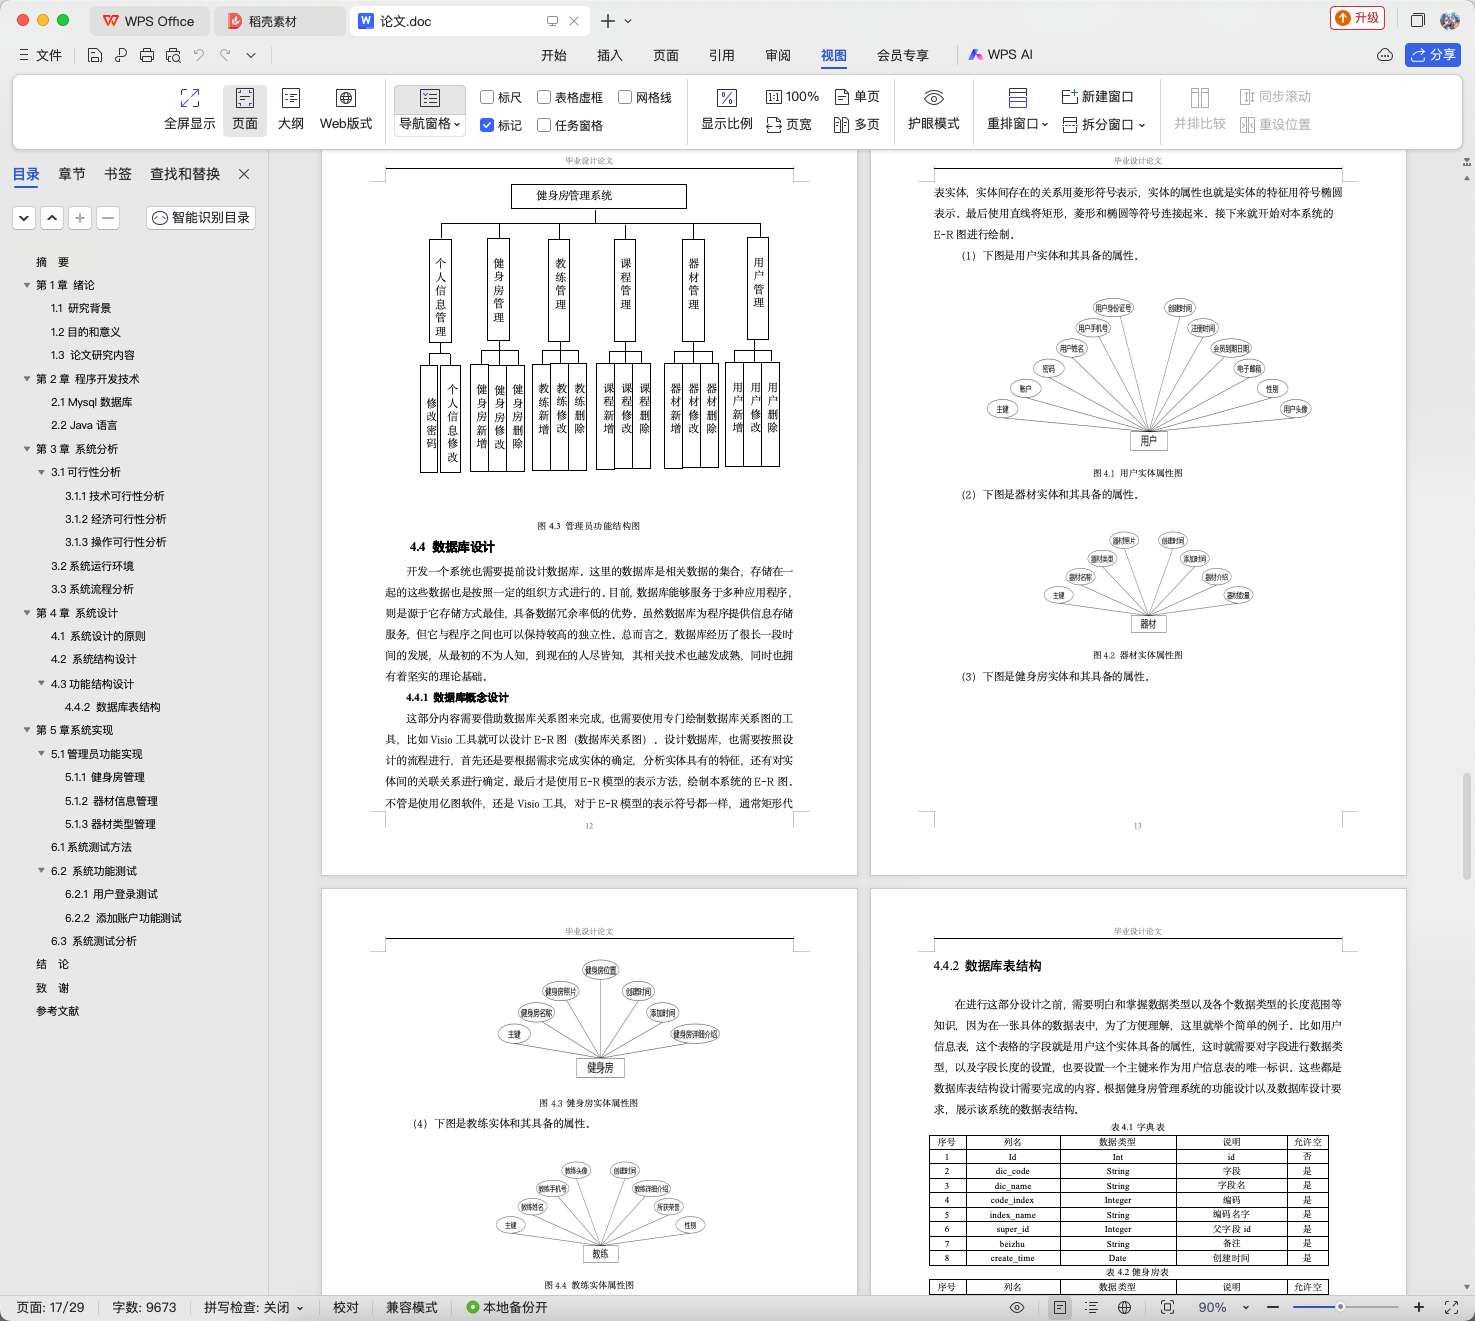The height and width of the screenshot is (1321, 1475).
Task: Click move heading up arrow in 目录 pane
Action: [52, 217]
